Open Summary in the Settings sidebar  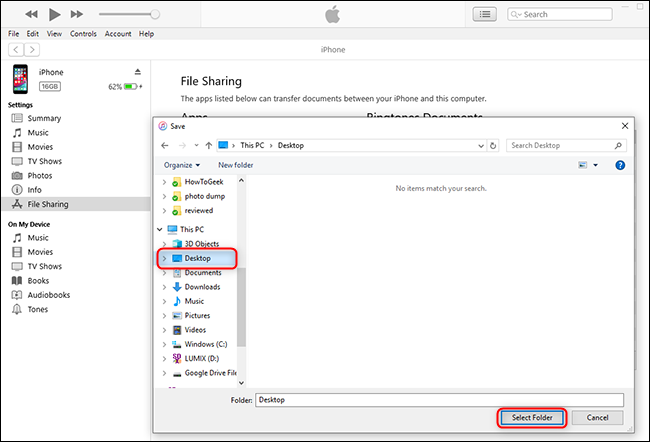pos(44,119)
